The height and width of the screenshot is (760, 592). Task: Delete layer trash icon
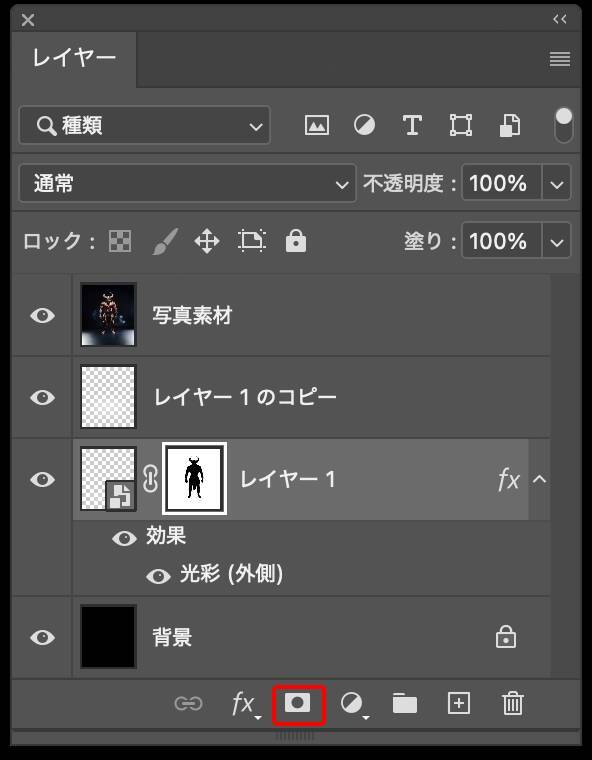512,703
